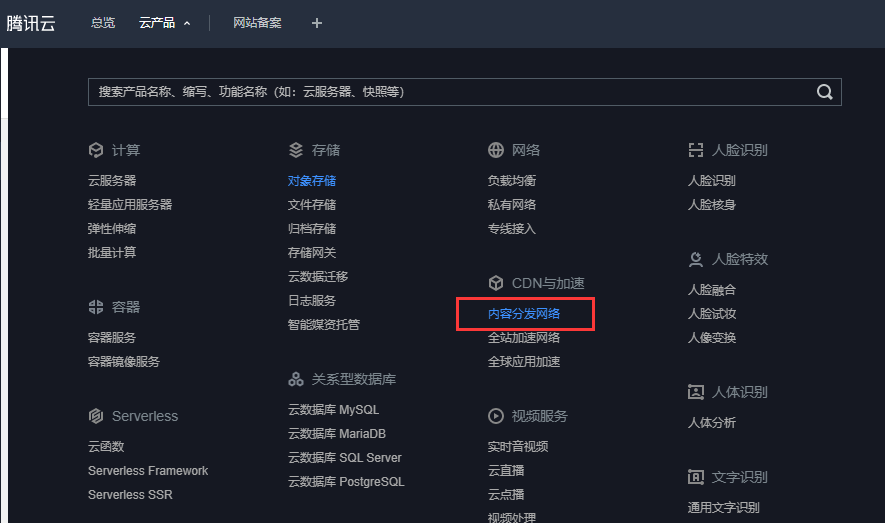Open 私有网络 product link

click(x=511, y=205)
